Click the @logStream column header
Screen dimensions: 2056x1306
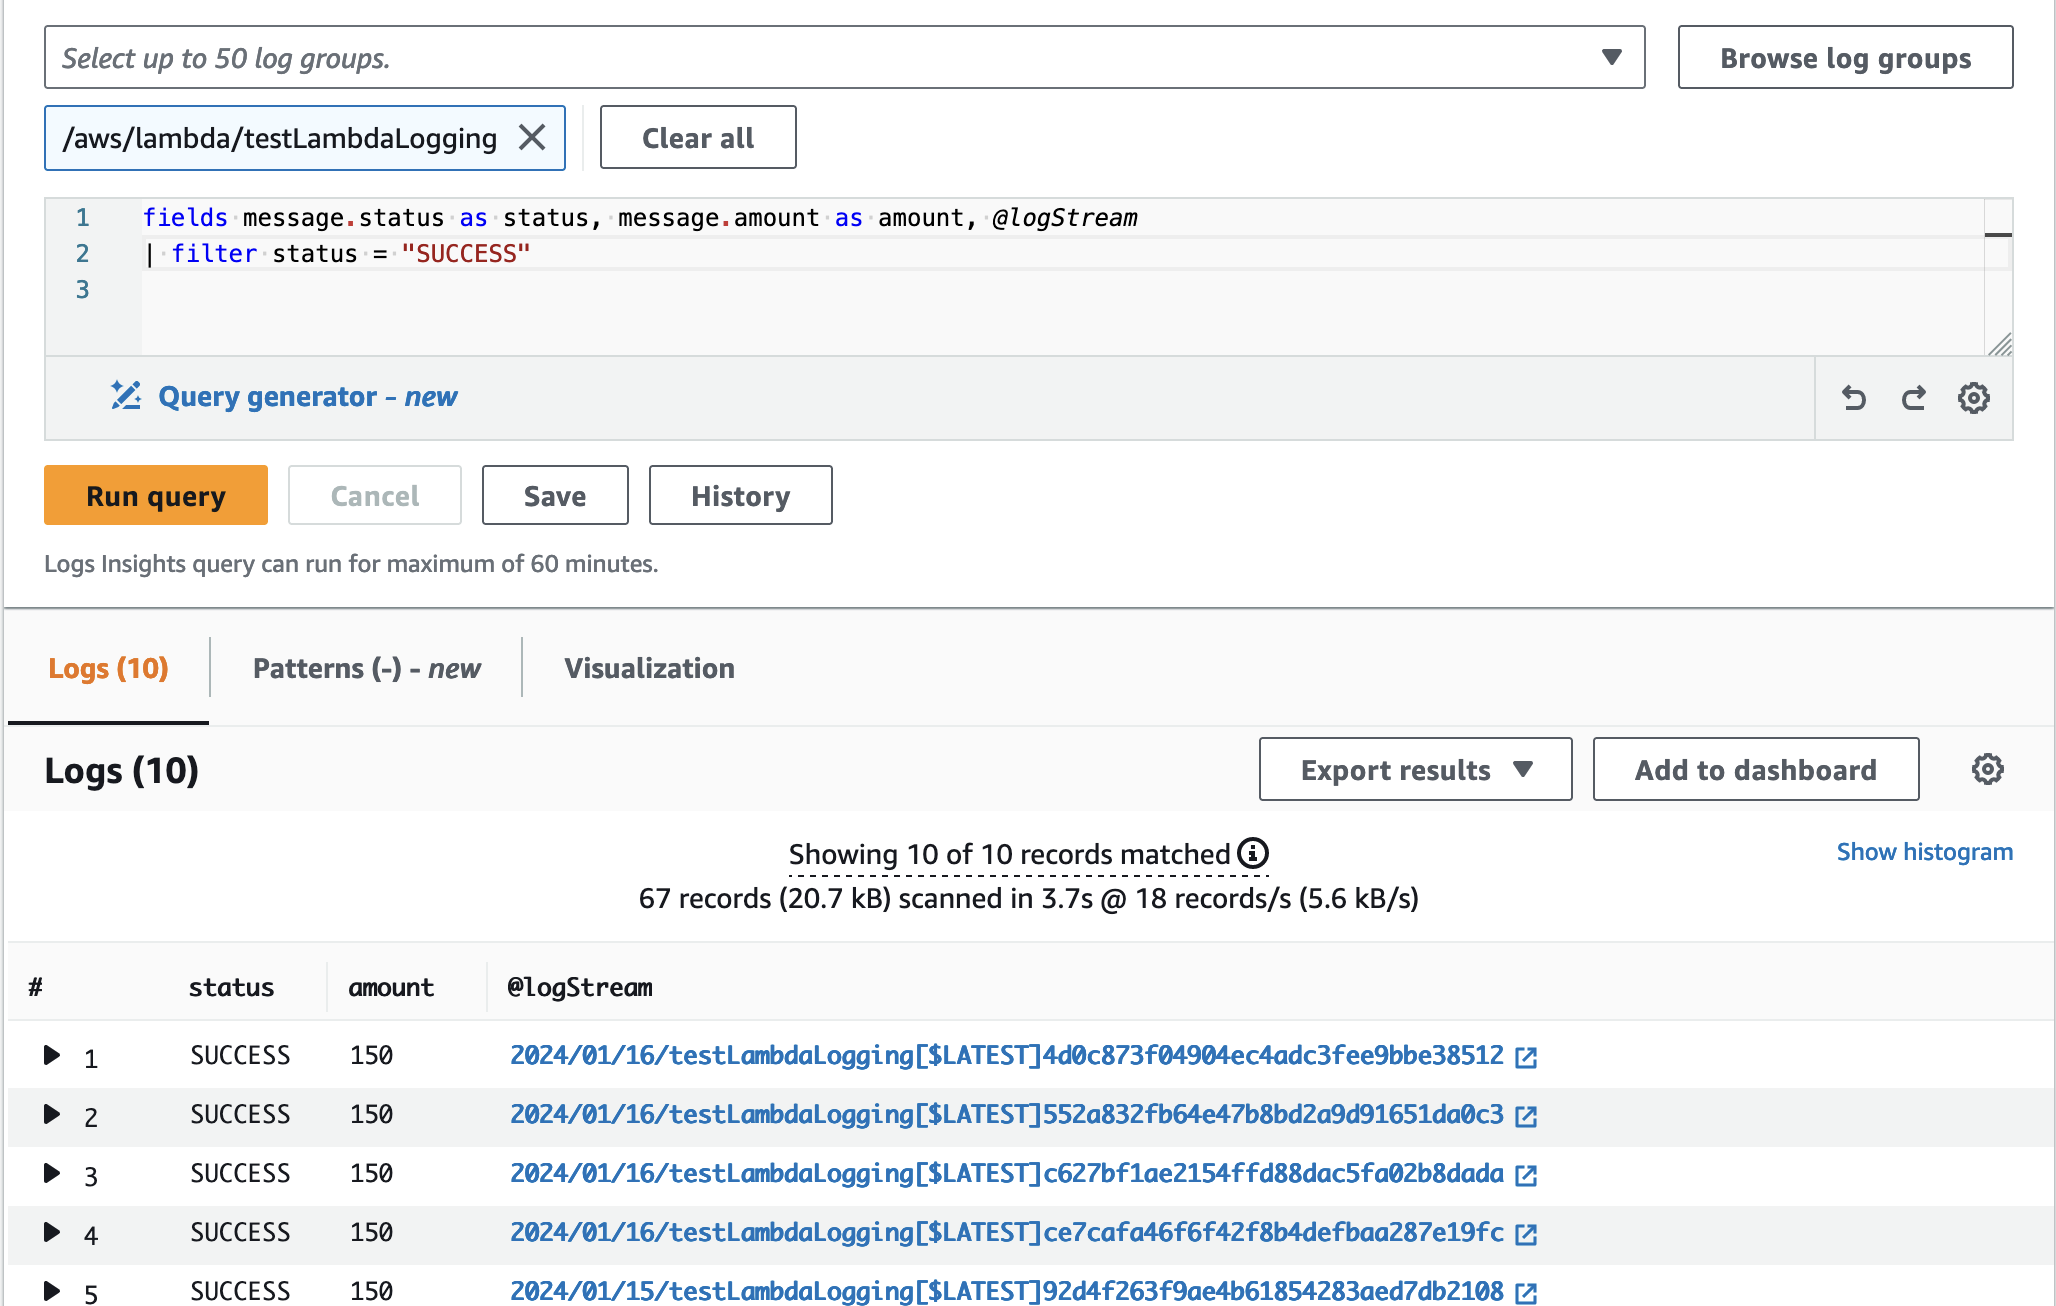point(580,987)
